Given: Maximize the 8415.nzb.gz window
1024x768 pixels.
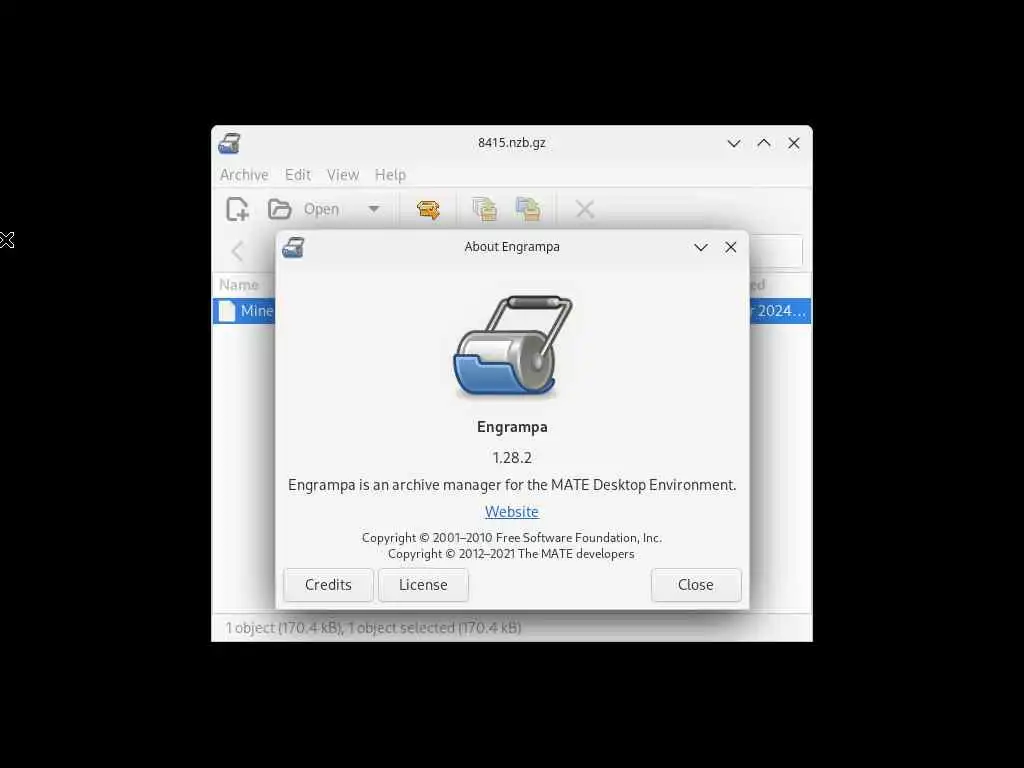Looking at the screenshot, I should coord(764,143).
